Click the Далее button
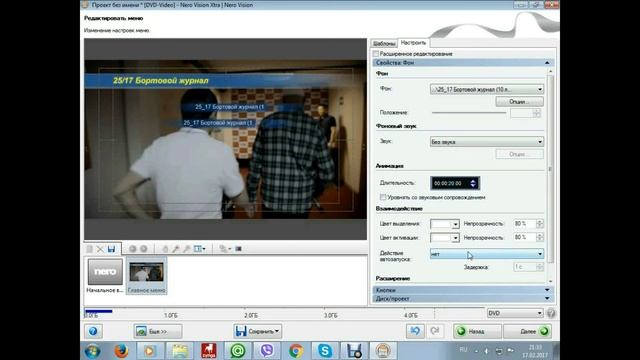This screenshot has width=640, height=360. (x=528, y=331)
